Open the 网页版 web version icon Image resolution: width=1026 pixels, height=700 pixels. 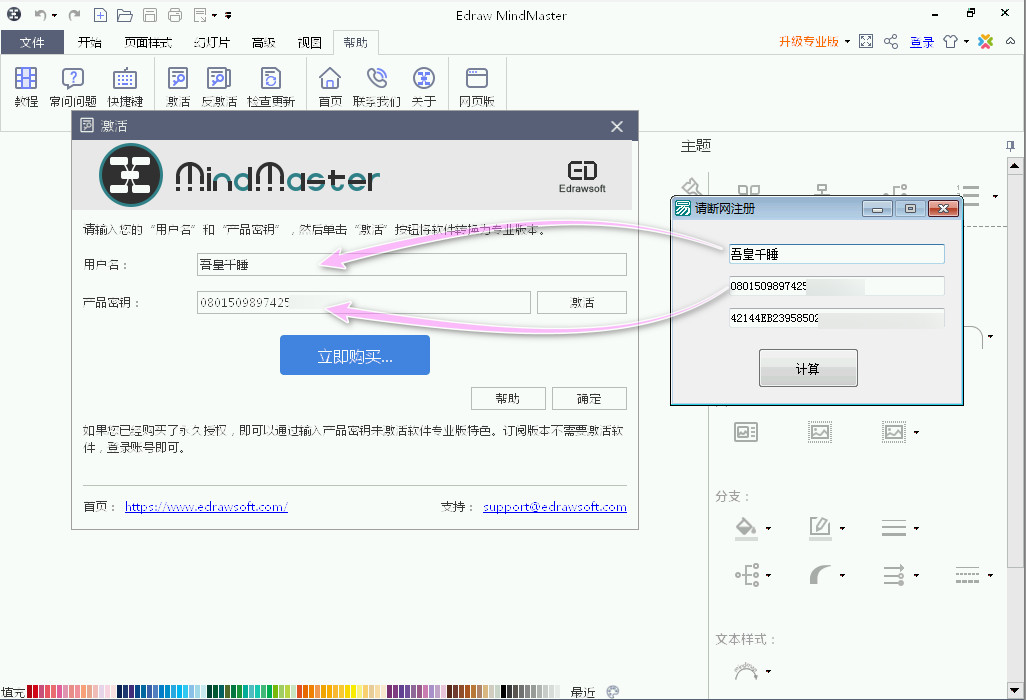coord(477,80)
